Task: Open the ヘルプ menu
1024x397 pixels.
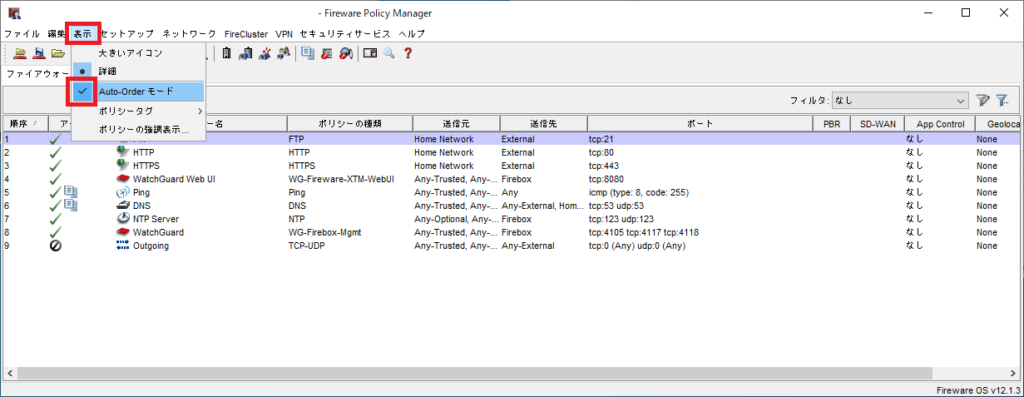Action: tap(412, 34)
